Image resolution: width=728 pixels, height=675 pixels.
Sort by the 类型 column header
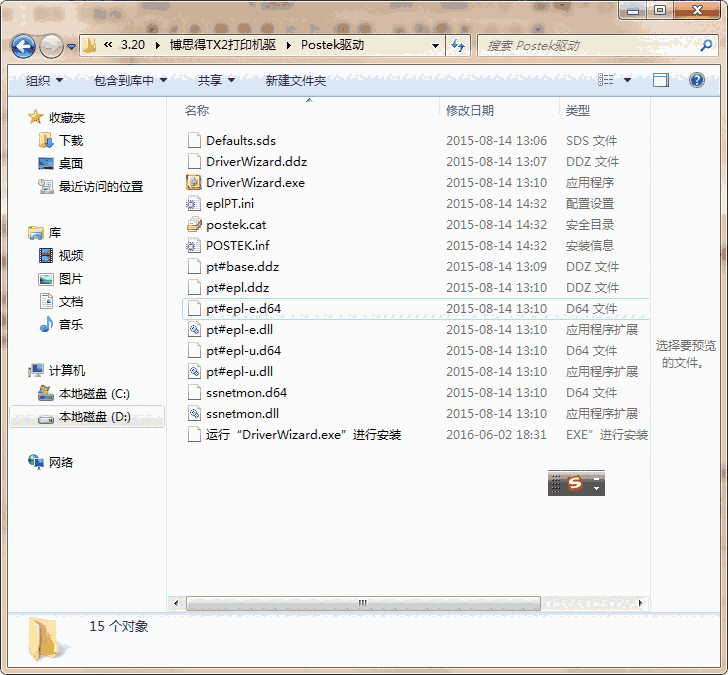point(578,110)
